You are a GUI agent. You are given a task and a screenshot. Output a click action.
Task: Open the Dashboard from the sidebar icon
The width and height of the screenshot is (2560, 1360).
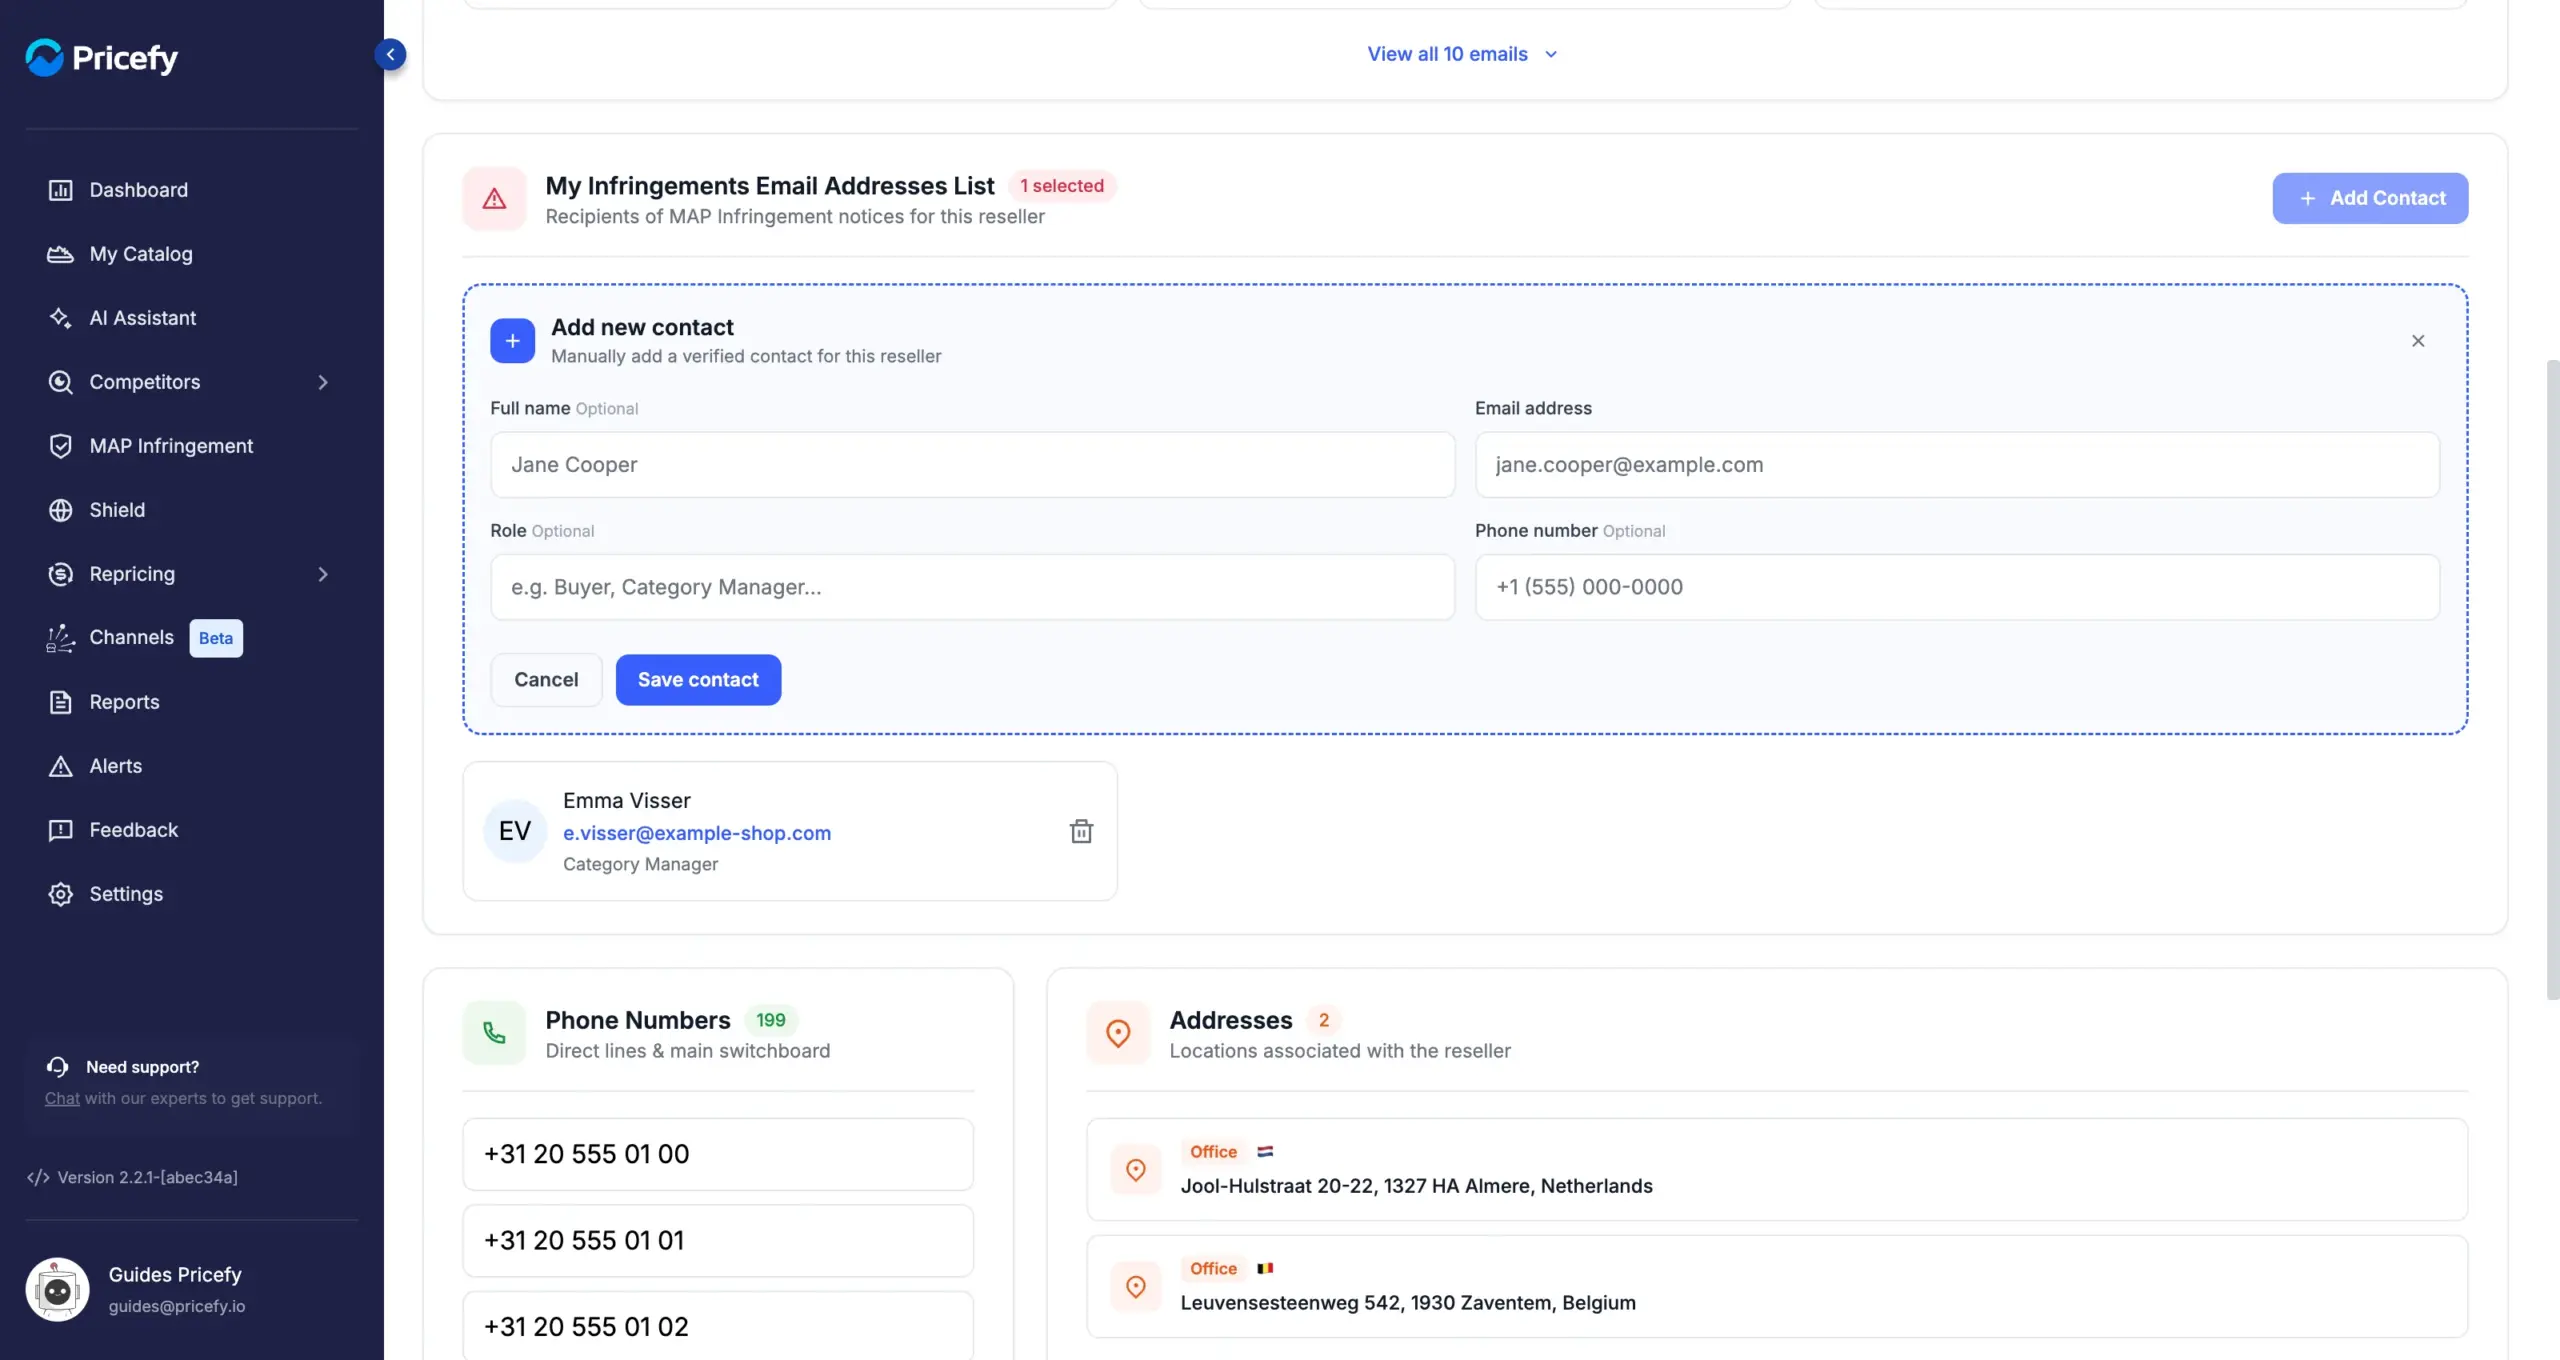point(61,190)
